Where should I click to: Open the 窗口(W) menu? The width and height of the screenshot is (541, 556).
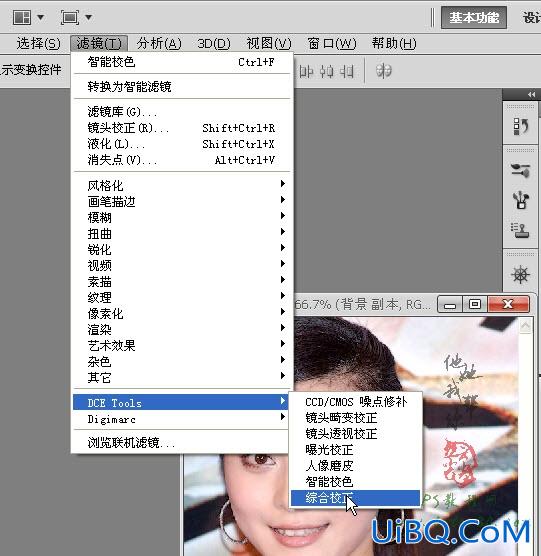point(331,44)
